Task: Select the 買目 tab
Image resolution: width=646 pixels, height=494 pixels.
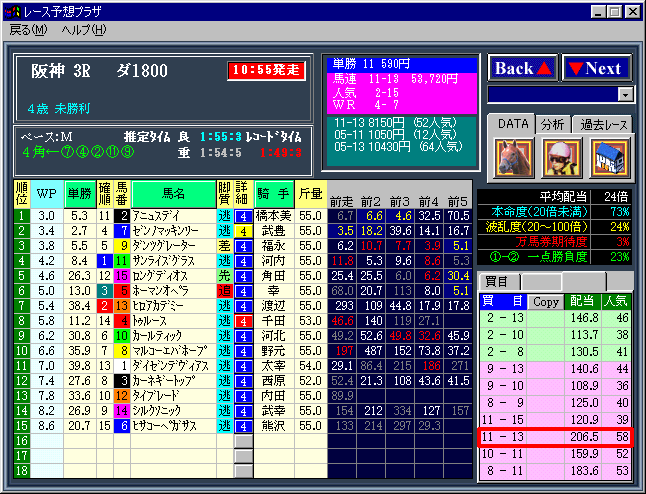Action: pos(497,281)
